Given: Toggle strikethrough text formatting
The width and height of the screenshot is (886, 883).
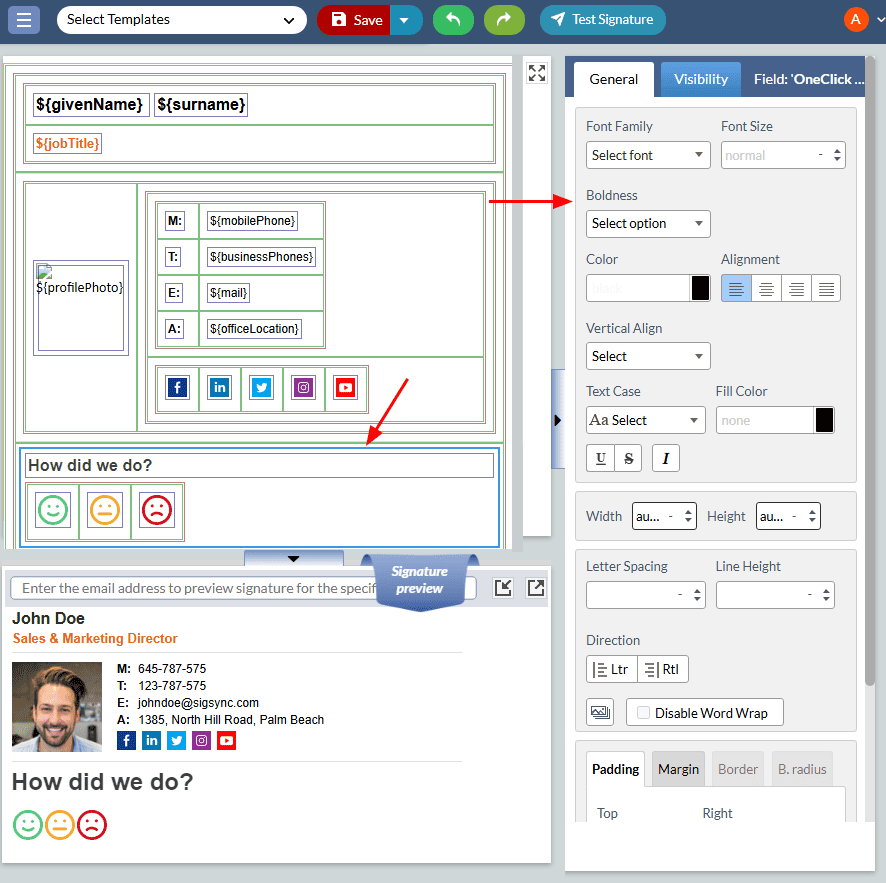Looking at the screenshot, I should 628,458.
